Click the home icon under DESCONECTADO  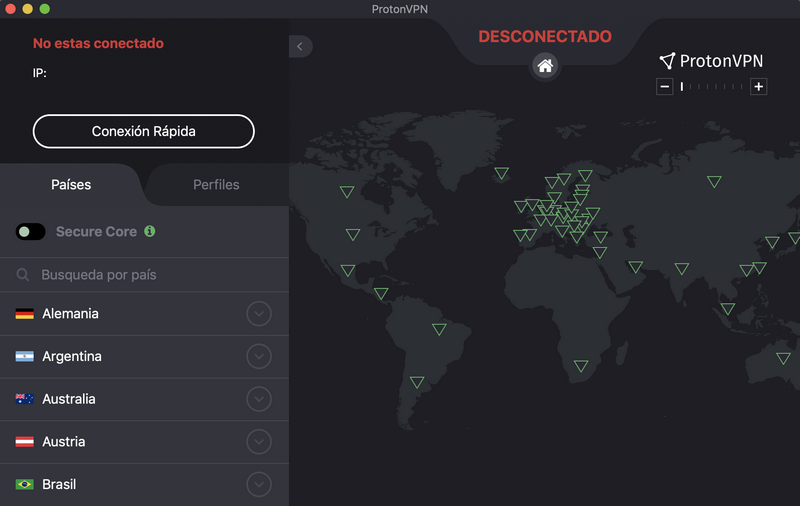[x=545, y=65]
